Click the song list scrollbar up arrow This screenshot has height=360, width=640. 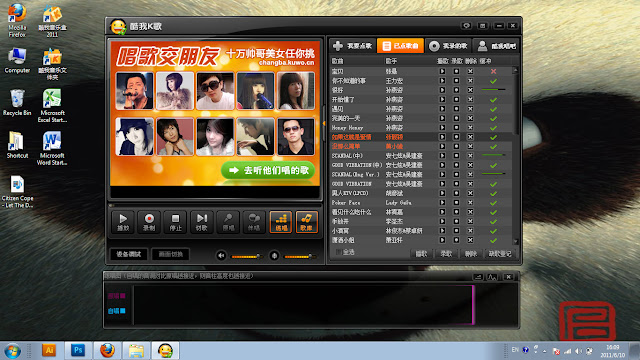pos(516,70)
